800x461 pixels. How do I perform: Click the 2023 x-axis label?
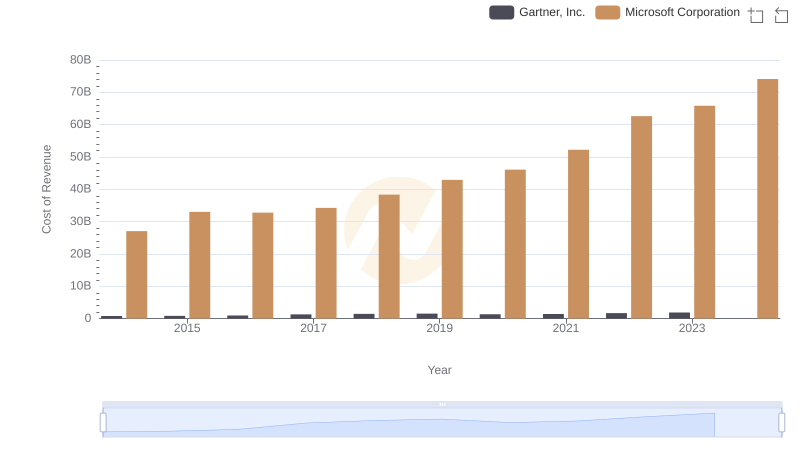[692, 328]
